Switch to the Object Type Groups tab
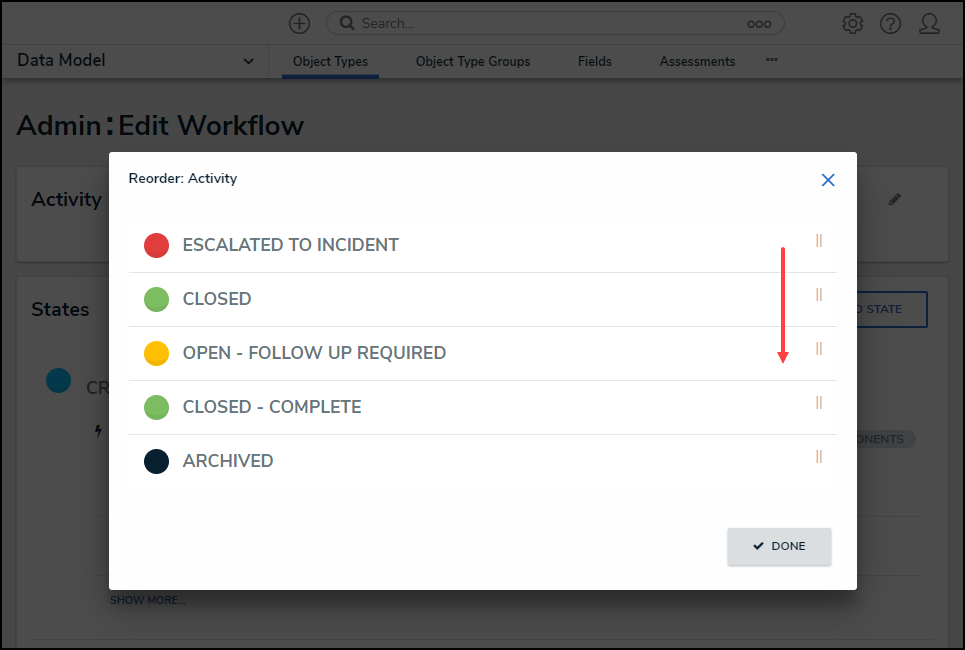The image size is (965, 650). click(473, 62)
